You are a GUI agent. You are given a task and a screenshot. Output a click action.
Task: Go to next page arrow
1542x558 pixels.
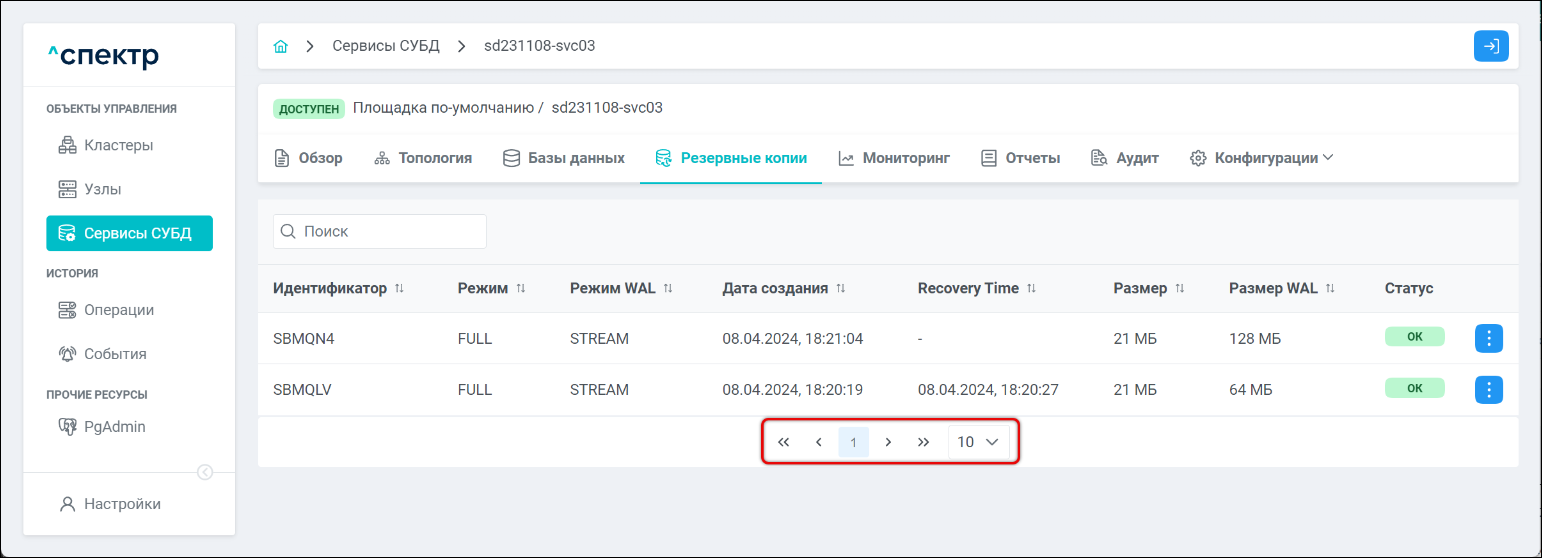(x=888, y=442)
